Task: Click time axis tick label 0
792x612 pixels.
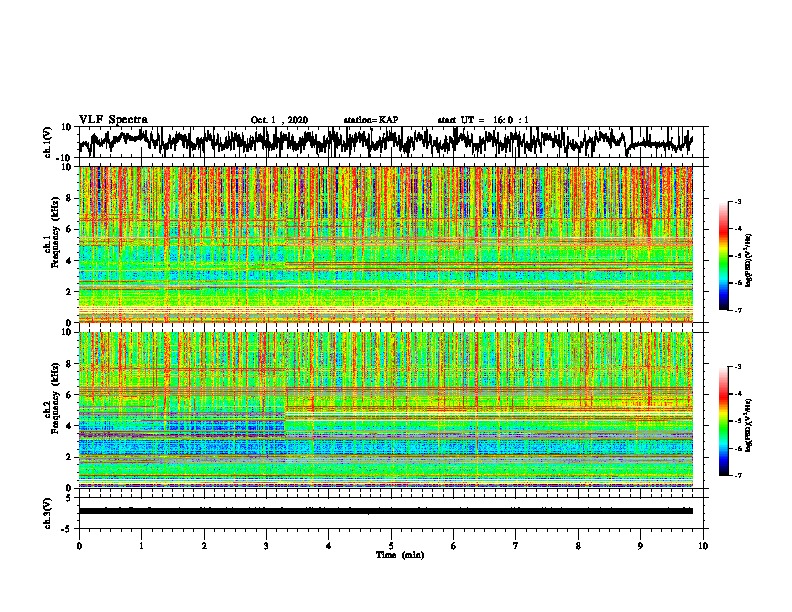Action: [x=79, y=546]
